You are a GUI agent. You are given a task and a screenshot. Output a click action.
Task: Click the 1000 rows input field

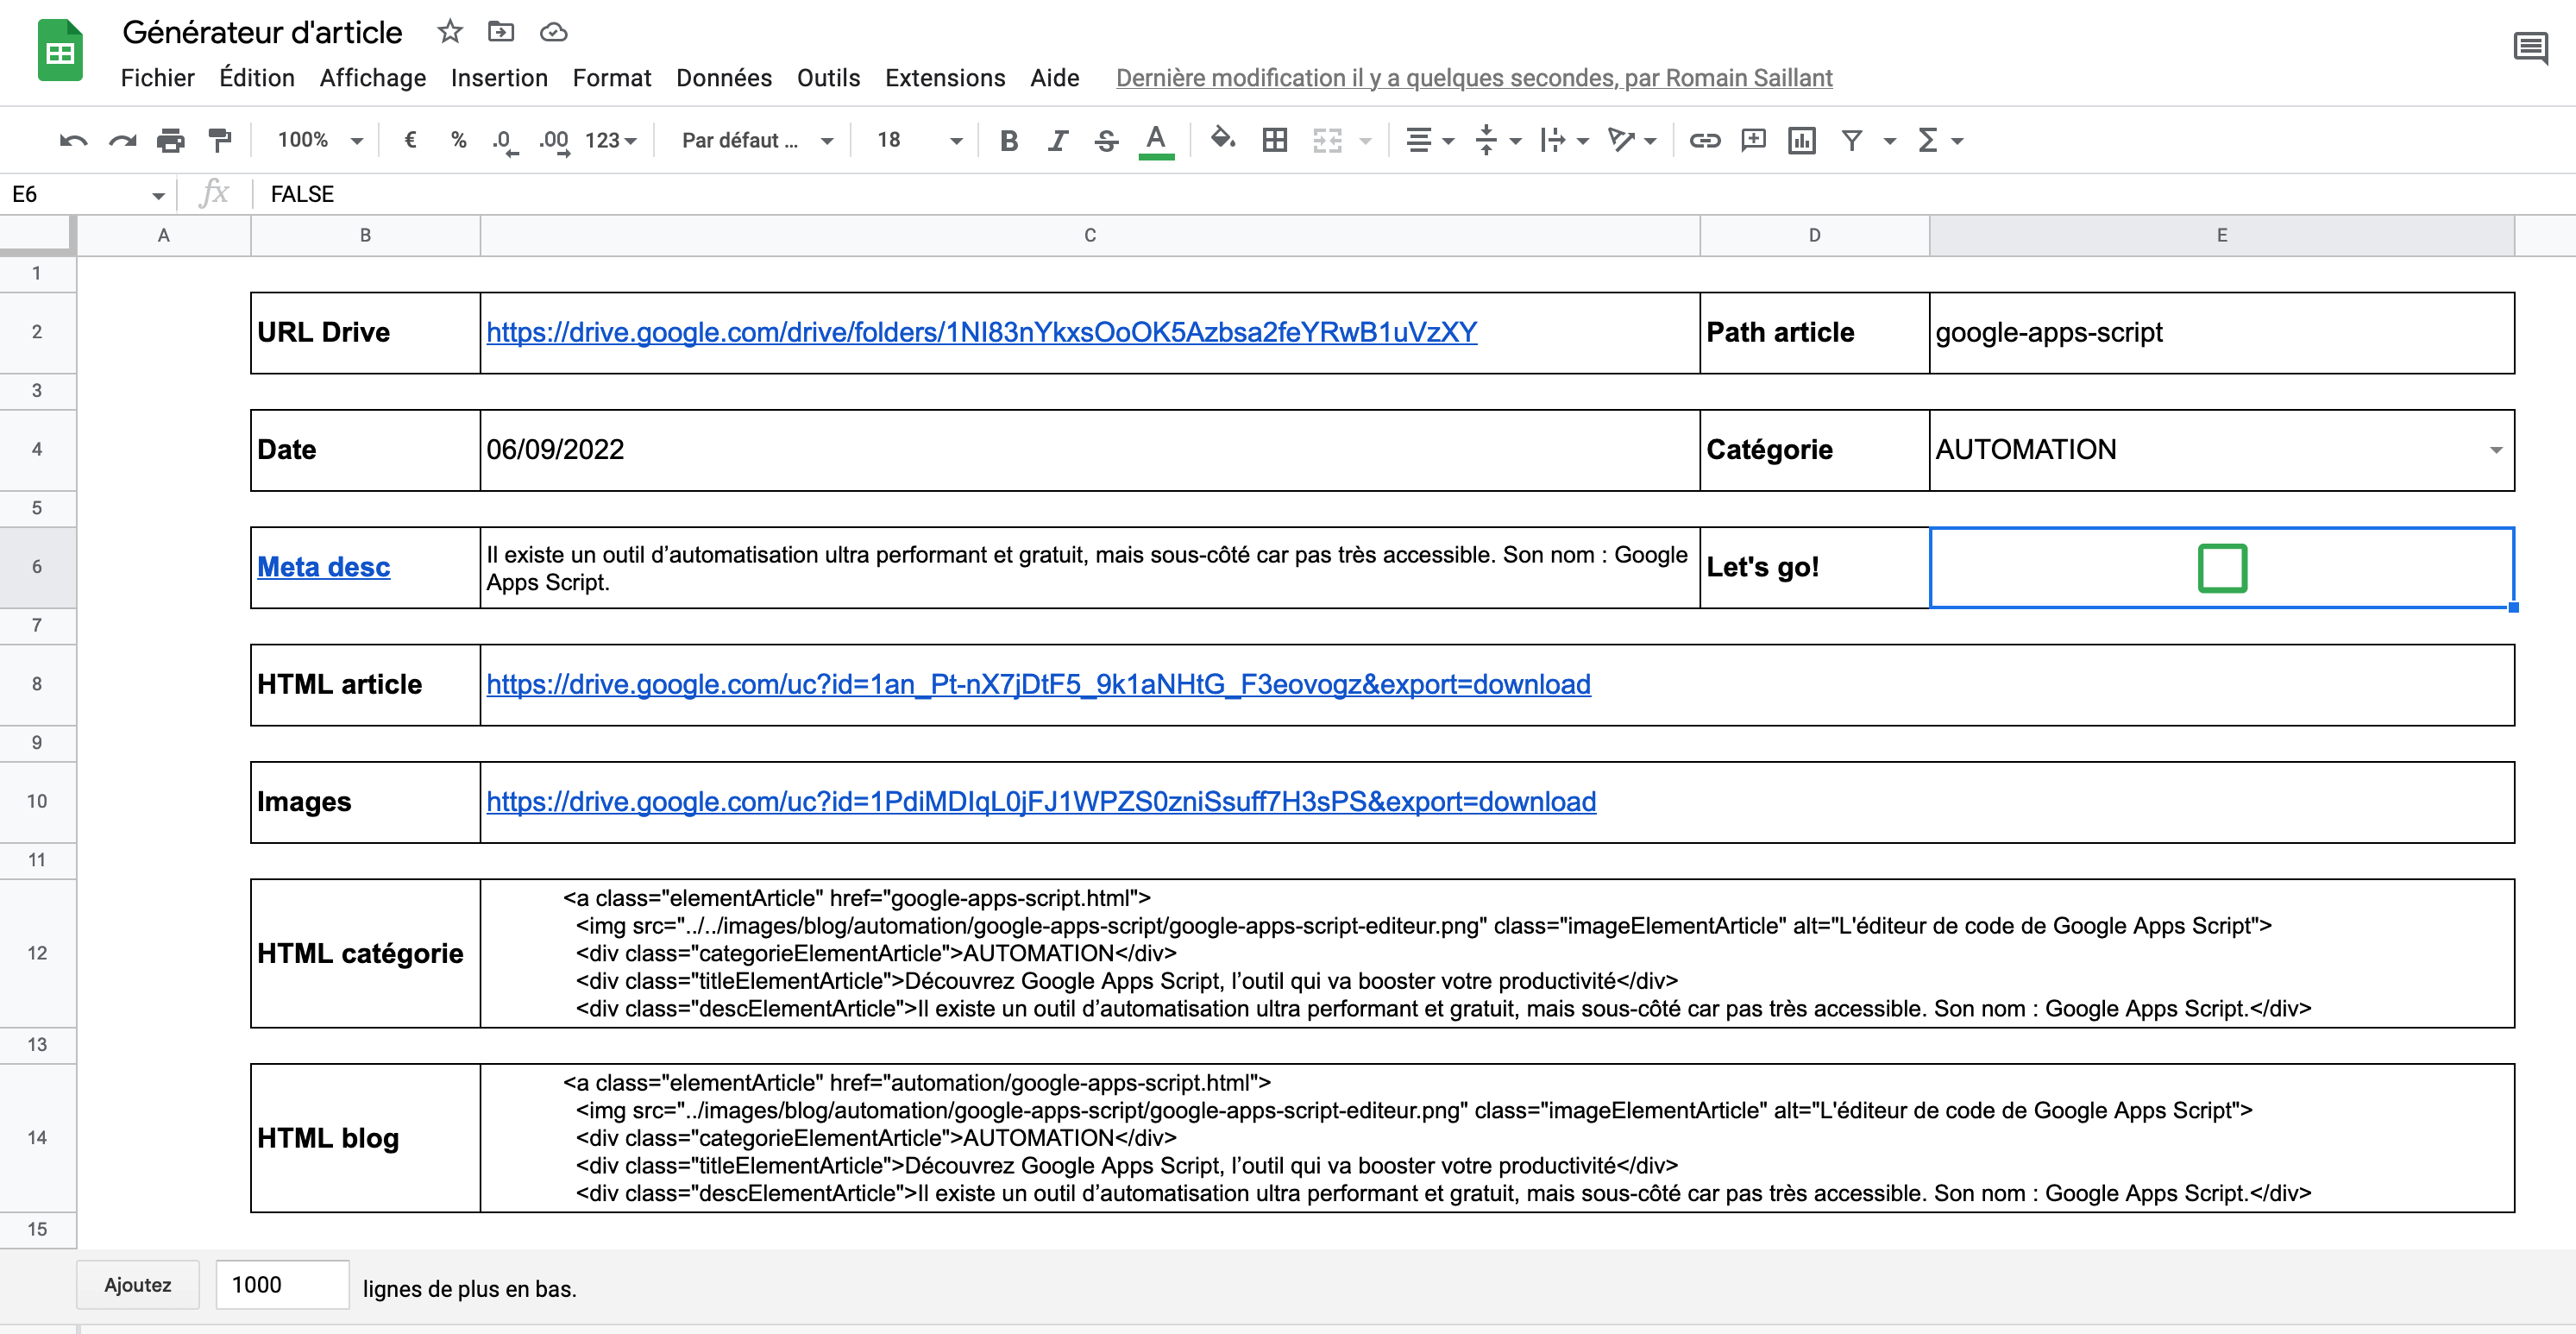pyautogui.click(x=282, y=1285)
